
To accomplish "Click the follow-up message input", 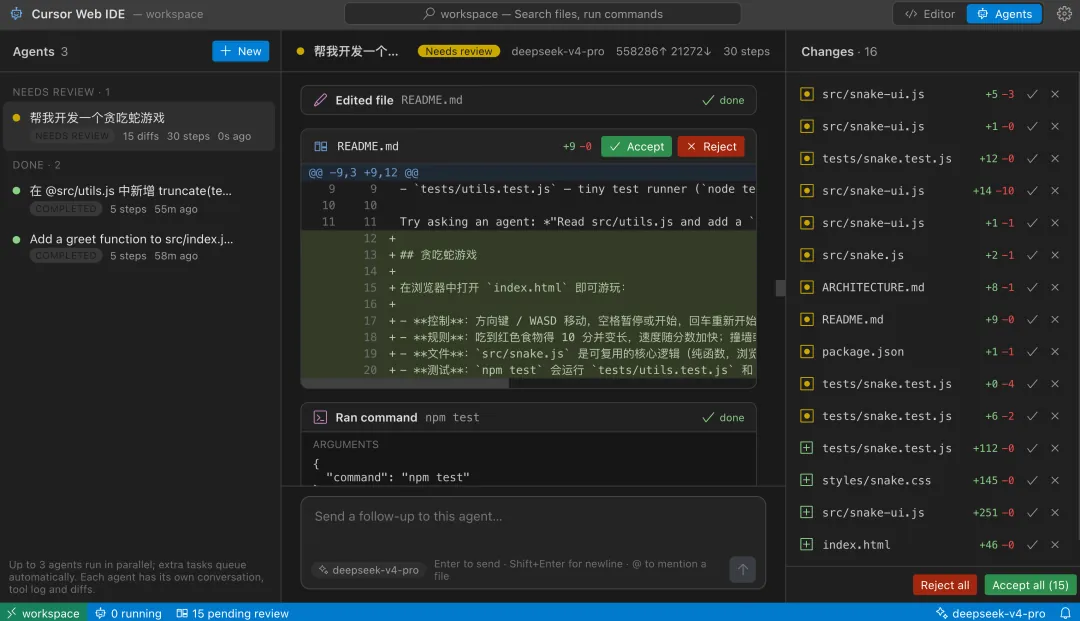I will click(x=533, y=516).
